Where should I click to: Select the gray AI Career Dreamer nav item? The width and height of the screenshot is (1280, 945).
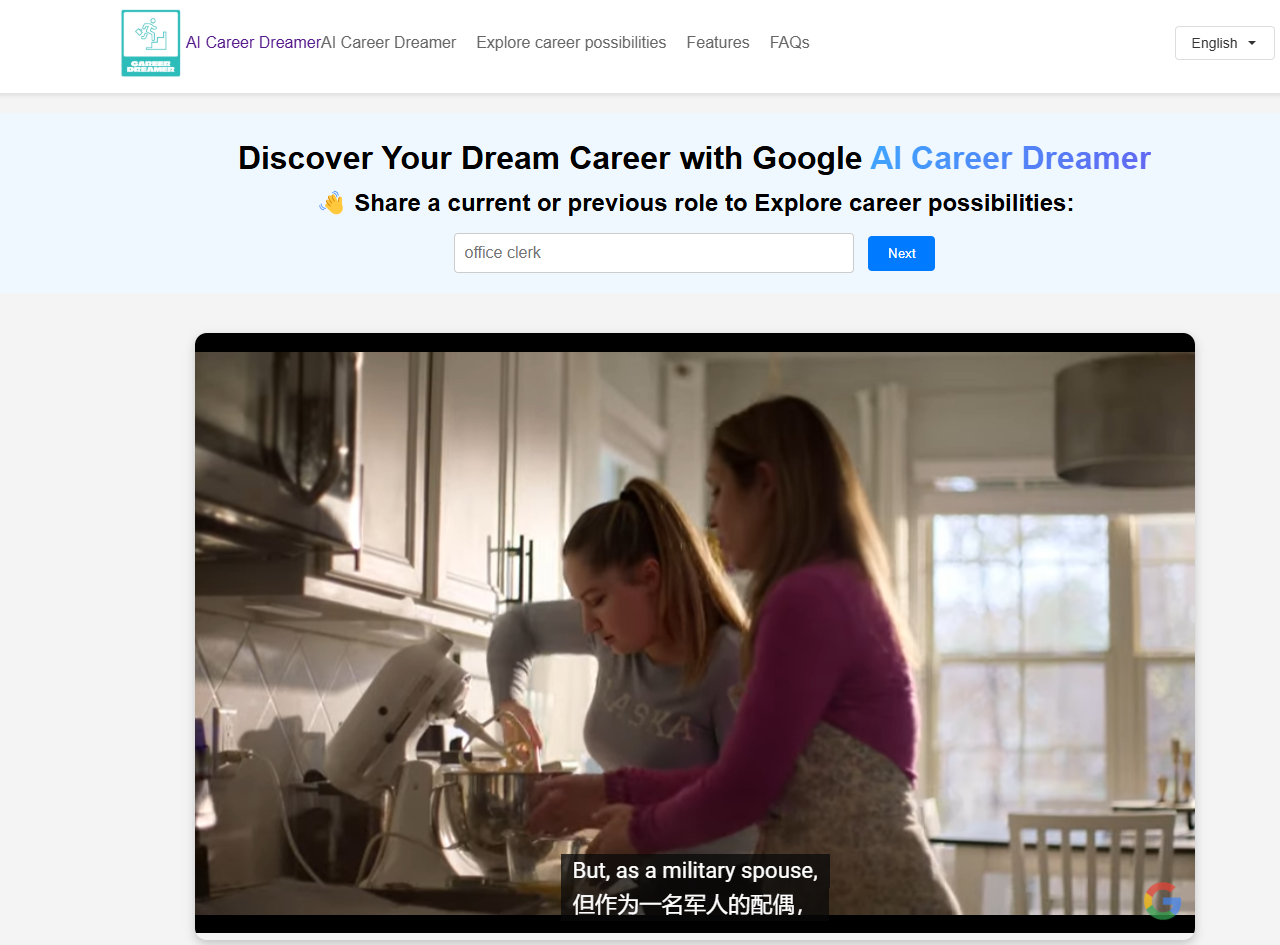(388, 42)
